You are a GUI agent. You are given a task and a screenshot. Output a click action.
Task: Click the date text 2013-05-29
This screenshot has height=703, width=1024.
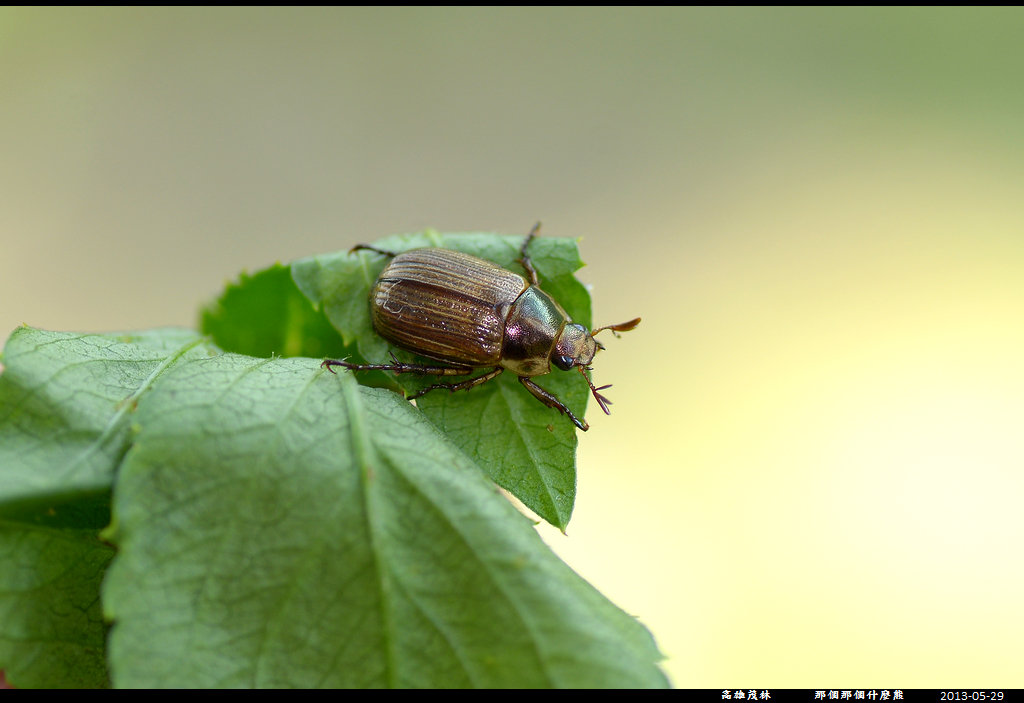tap(971, 696)
